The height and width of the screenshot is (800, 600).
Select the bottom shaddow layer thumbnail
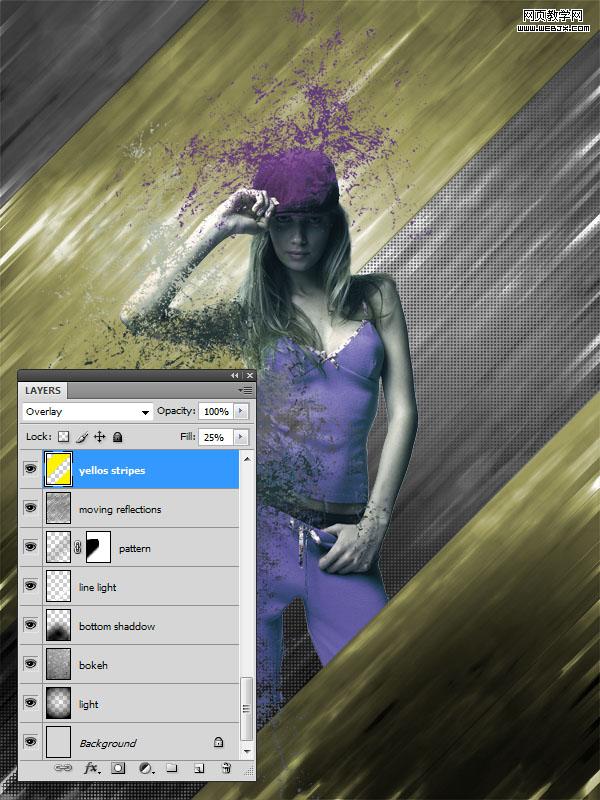pos(59,625)
